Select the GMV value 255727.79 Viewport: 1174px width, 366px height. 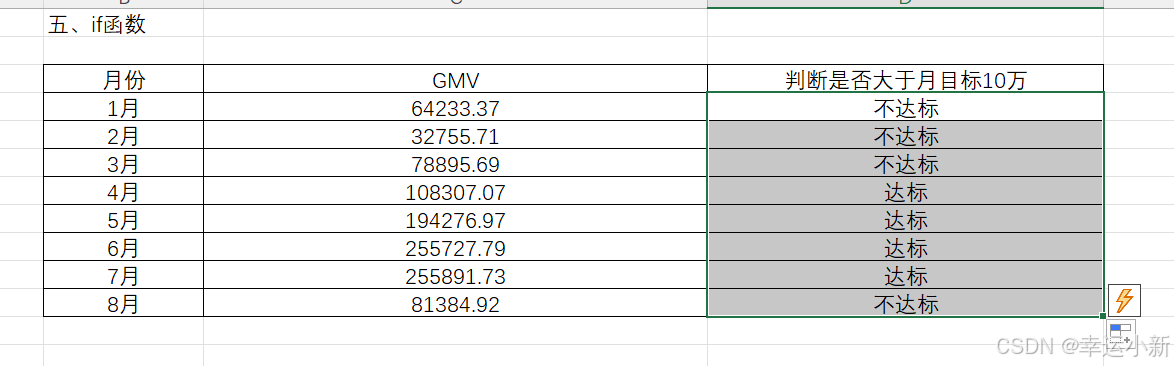coord(455,248)
